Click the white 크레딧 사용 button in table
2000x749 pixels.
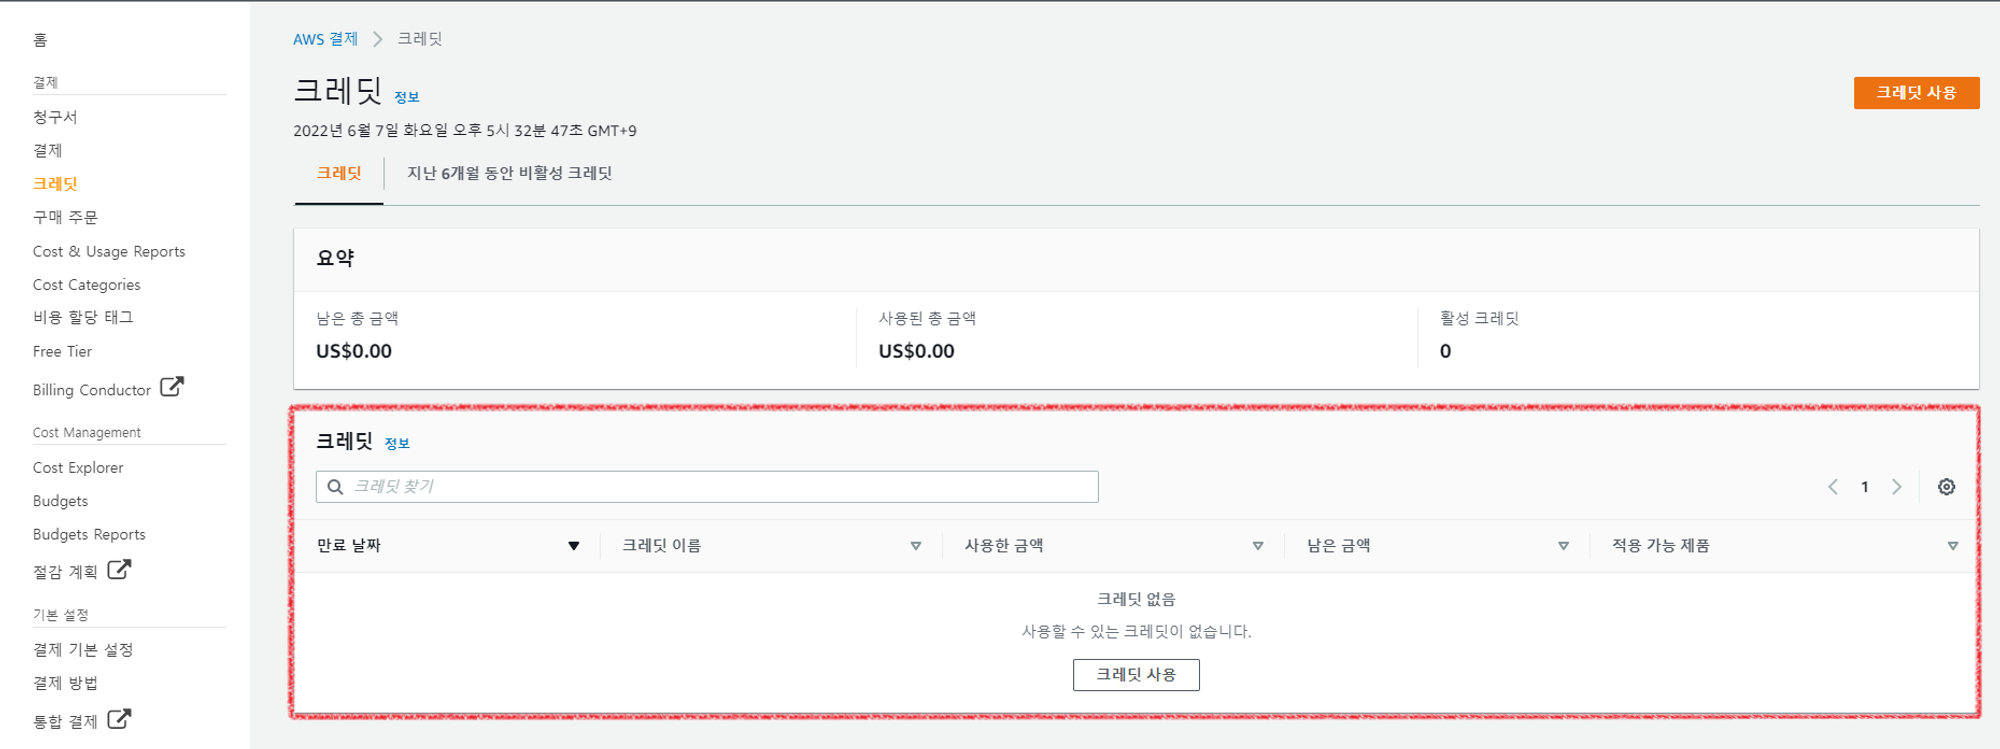1136,675
